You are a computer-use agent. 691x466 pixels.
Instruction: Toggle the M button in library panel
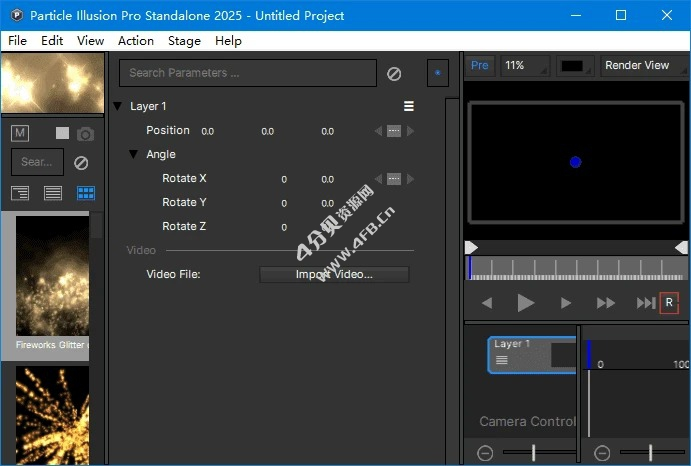tap(20, 133)
